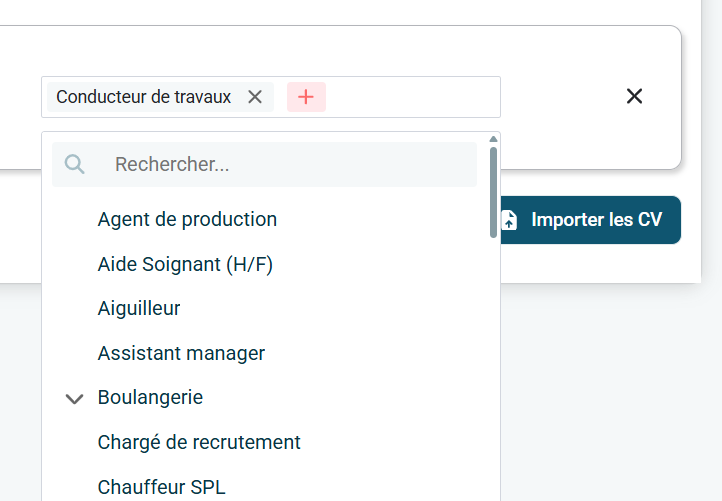Focus the Rechercher search field
This screenshot has height=501, width=722.
tap(264, 164)
